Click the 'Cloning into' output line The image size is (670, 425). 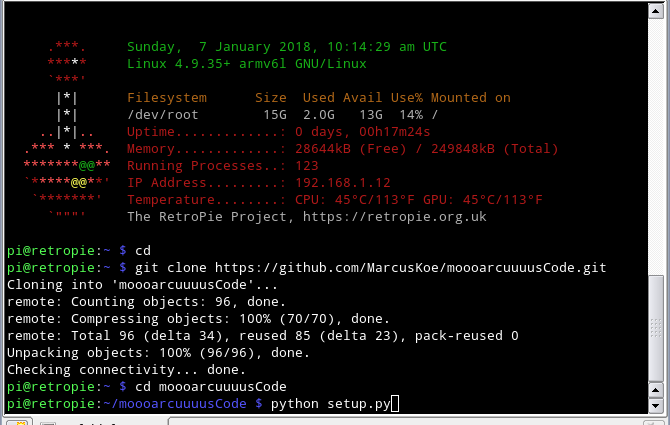click(x=142, y=285)
